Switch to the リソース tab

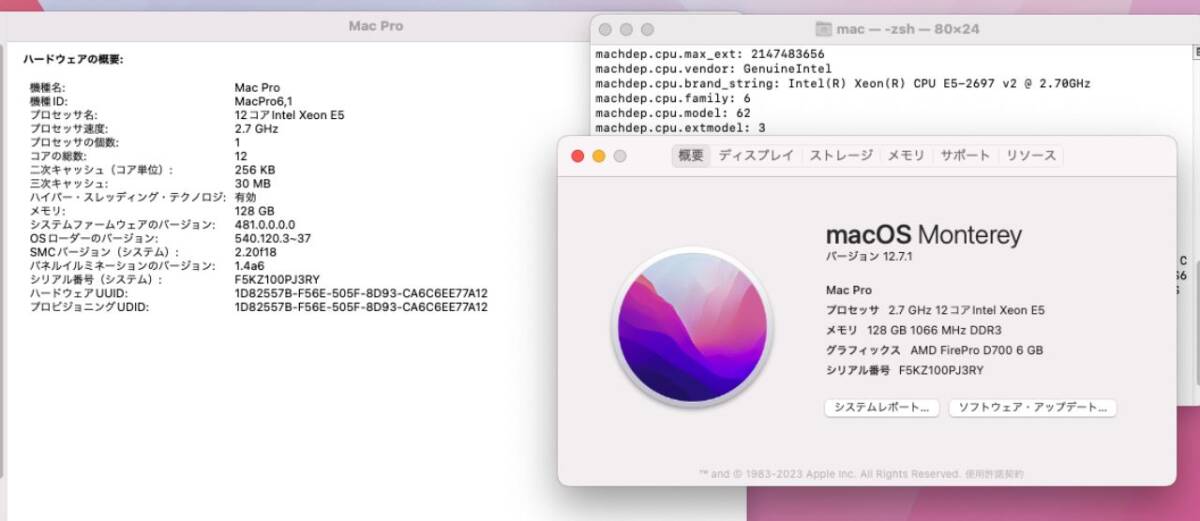tap(1030, 156)
